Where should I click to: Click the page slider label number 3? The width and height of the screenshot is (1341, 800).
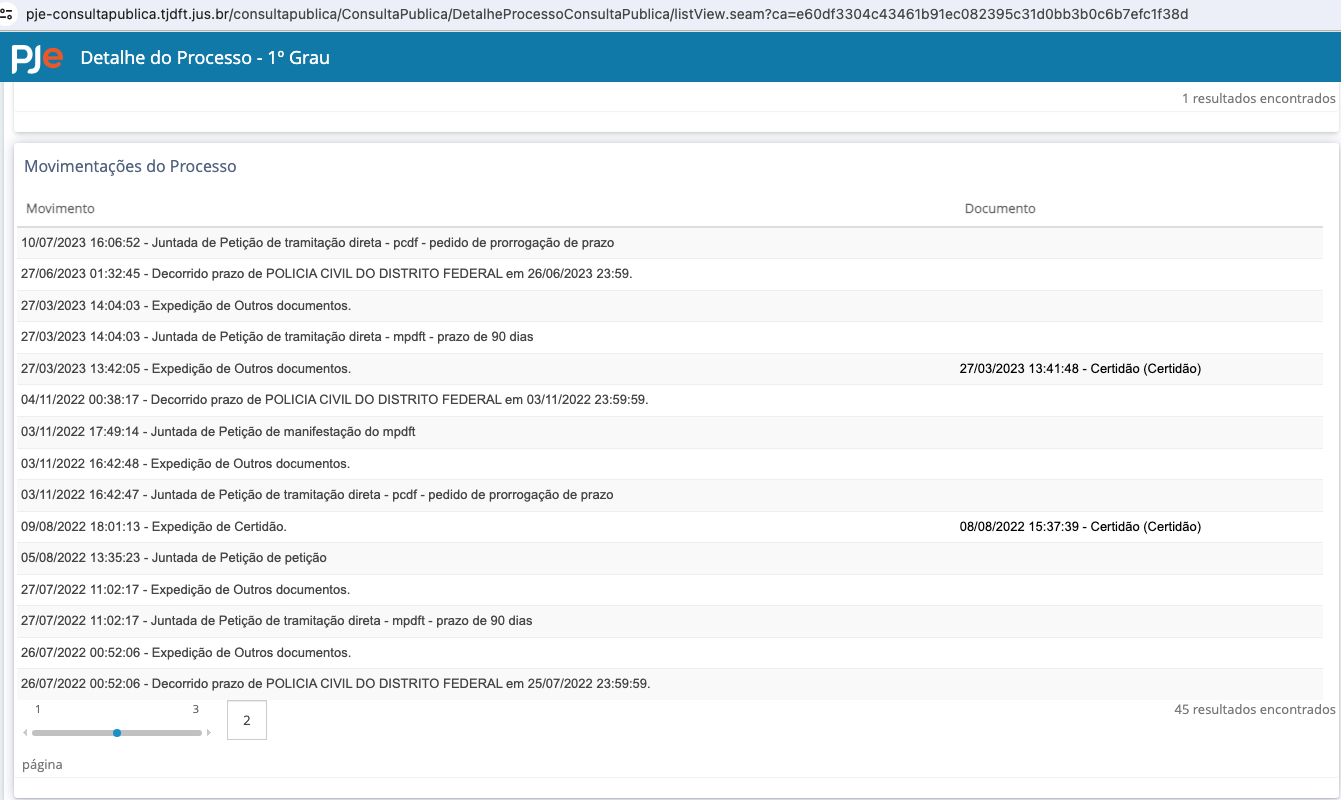click(x=196, y=709)
